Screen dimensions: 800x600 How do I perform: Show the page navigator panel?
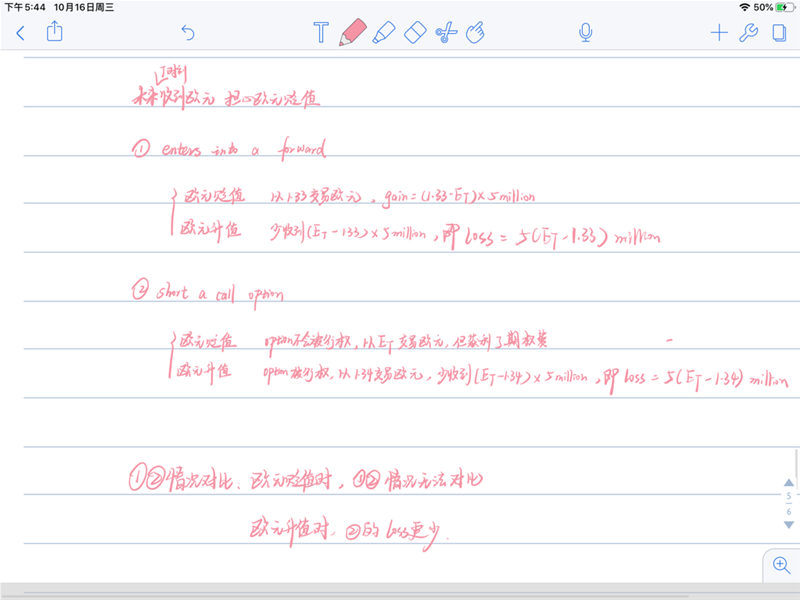coord(778,33)
